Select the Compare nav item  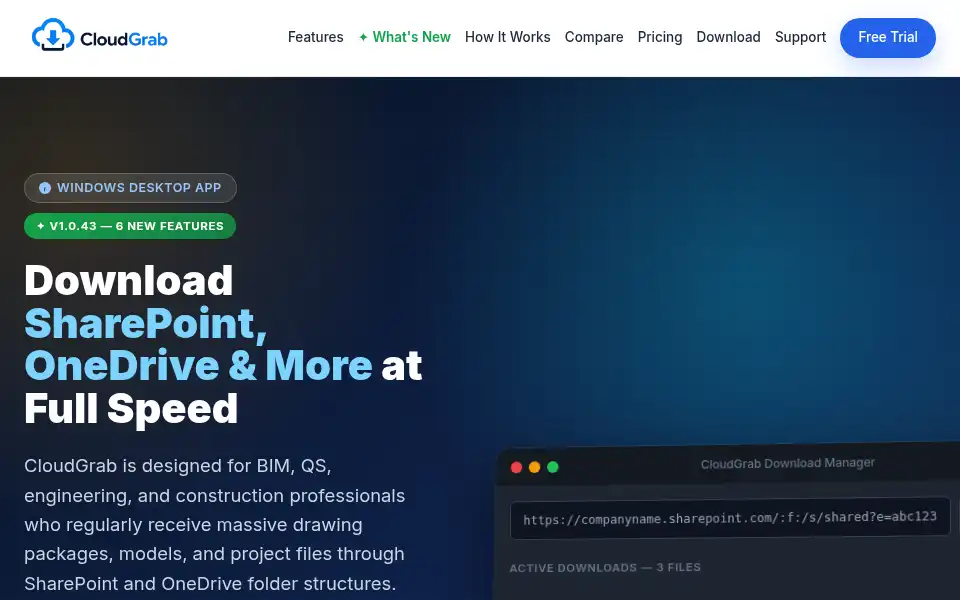594,37
